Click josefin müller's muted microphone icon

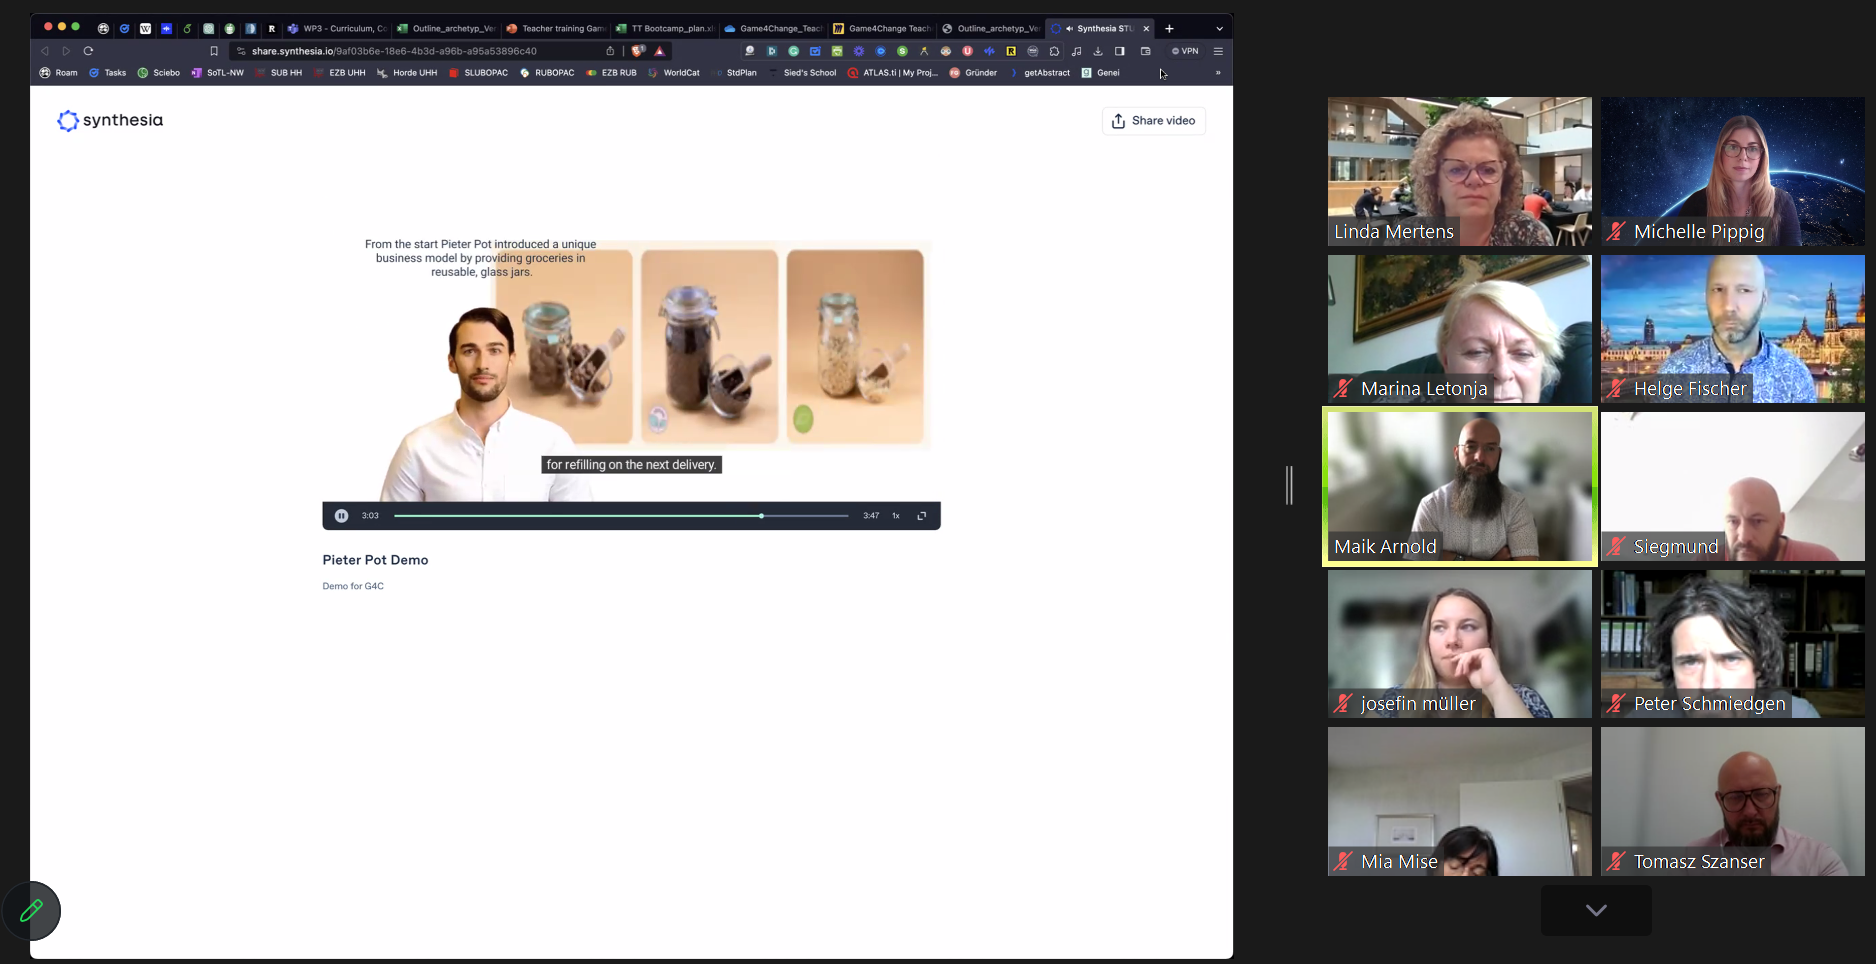1343,704
